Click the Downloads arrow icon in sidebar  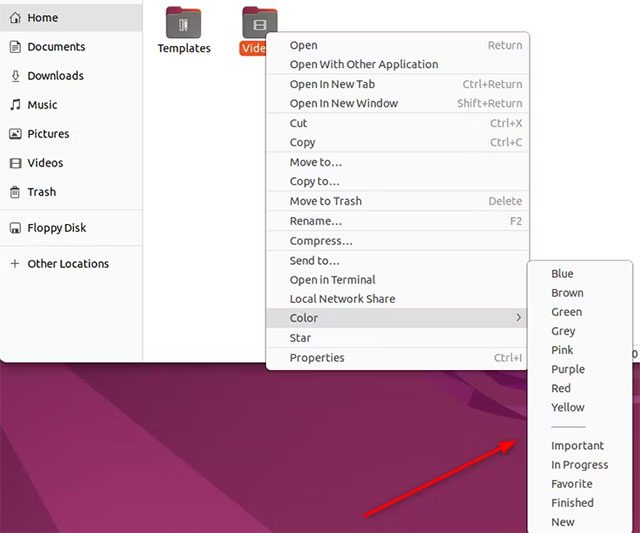[x=15, y=76]
